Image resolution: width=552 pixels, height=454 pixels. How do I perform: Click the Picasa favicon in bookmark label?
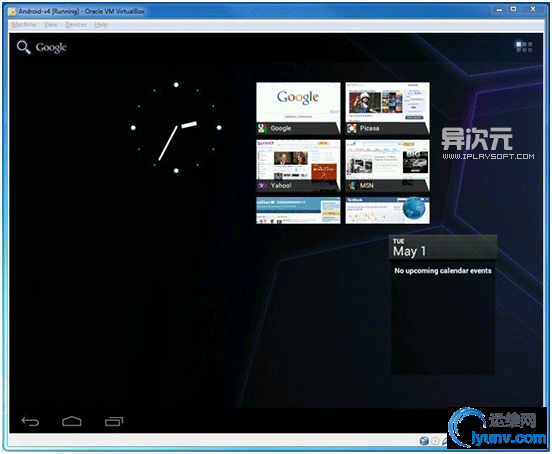click(351, 128)
